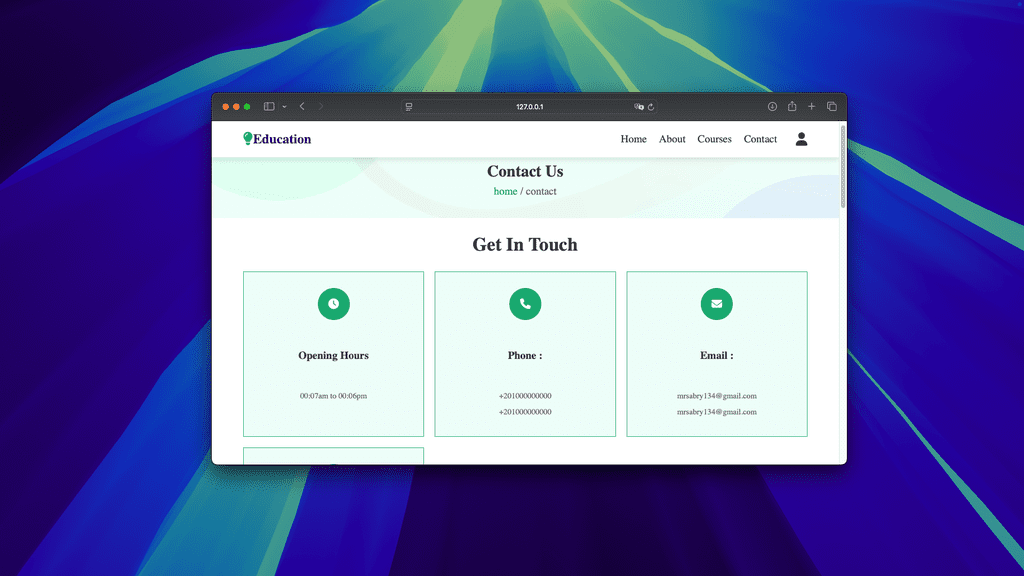The width and height of the screenshot is (1024, 576).
Task: Toggle the Safari sidebar icon
Action: coord(269,106)
